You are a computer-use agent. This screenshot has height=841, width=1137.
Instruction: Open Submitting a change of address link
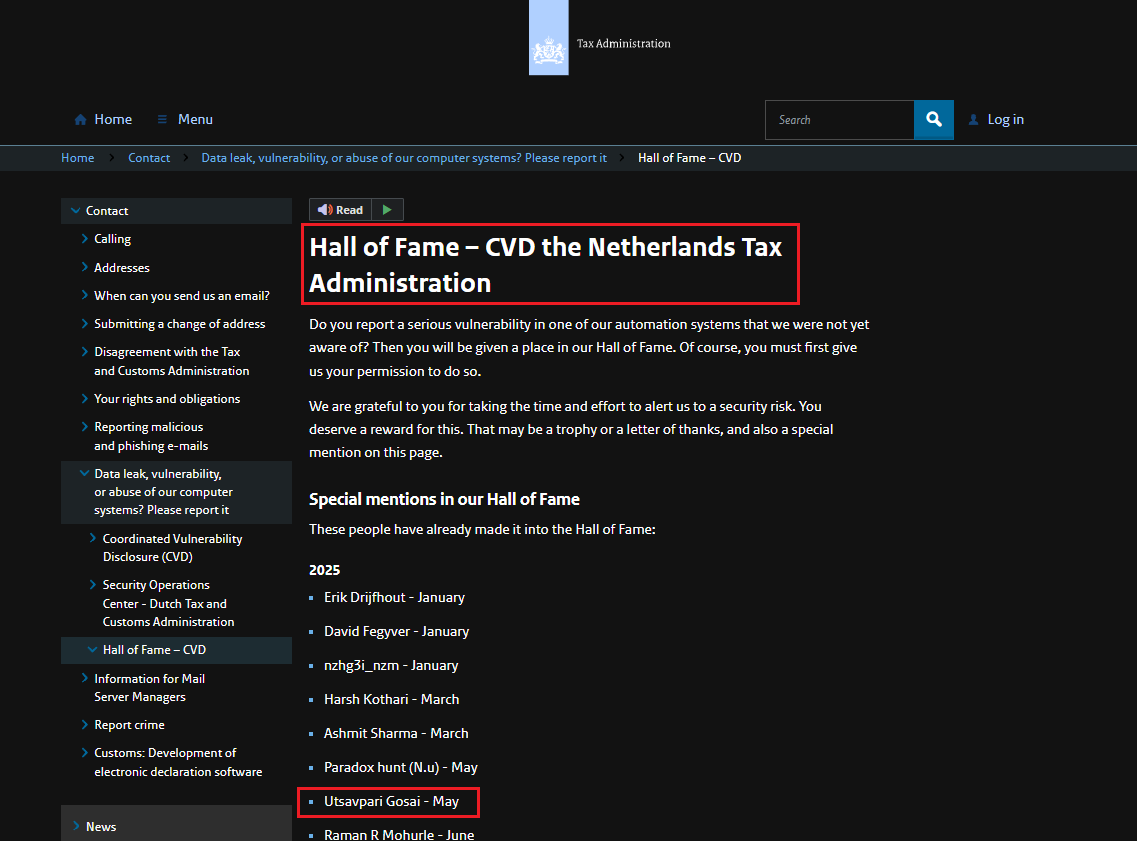click(x=180, y=324)
